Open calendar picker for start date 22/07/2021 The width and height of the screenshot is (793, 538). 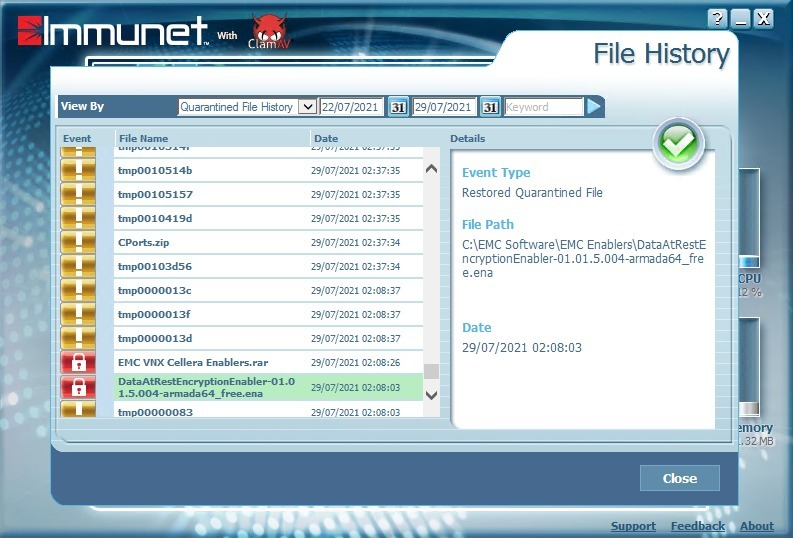(398, 107)
